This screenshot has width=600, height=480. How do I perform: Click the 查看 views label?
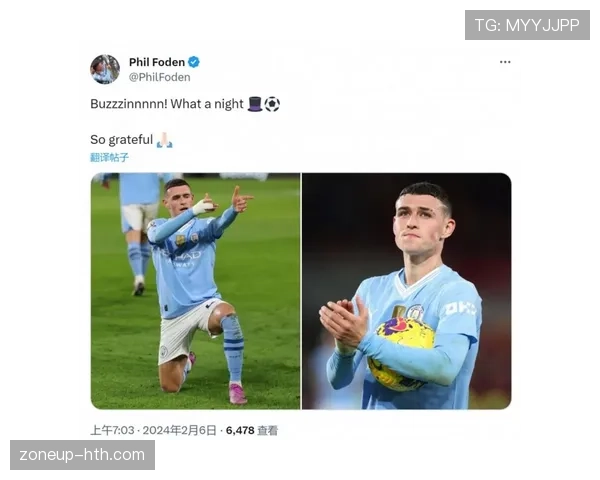pyautogui.click(x=267, y=430)
